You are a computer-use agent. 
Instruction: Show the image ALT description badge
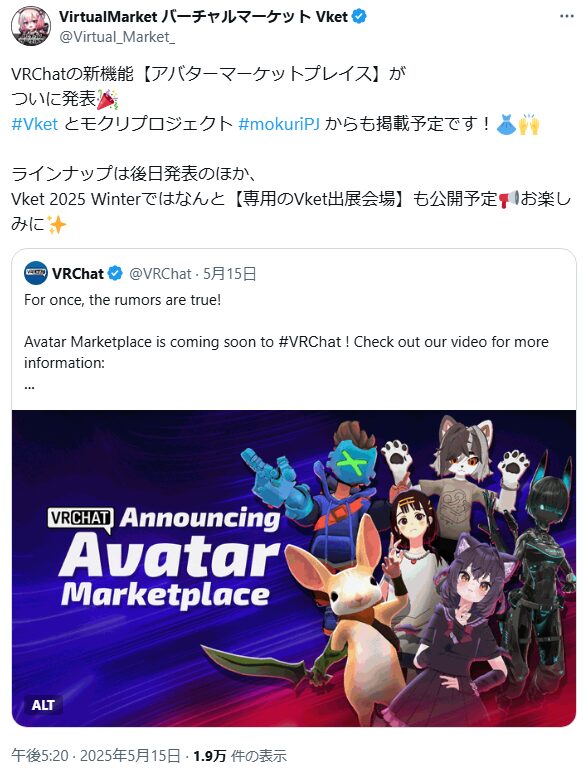(43, 705)
